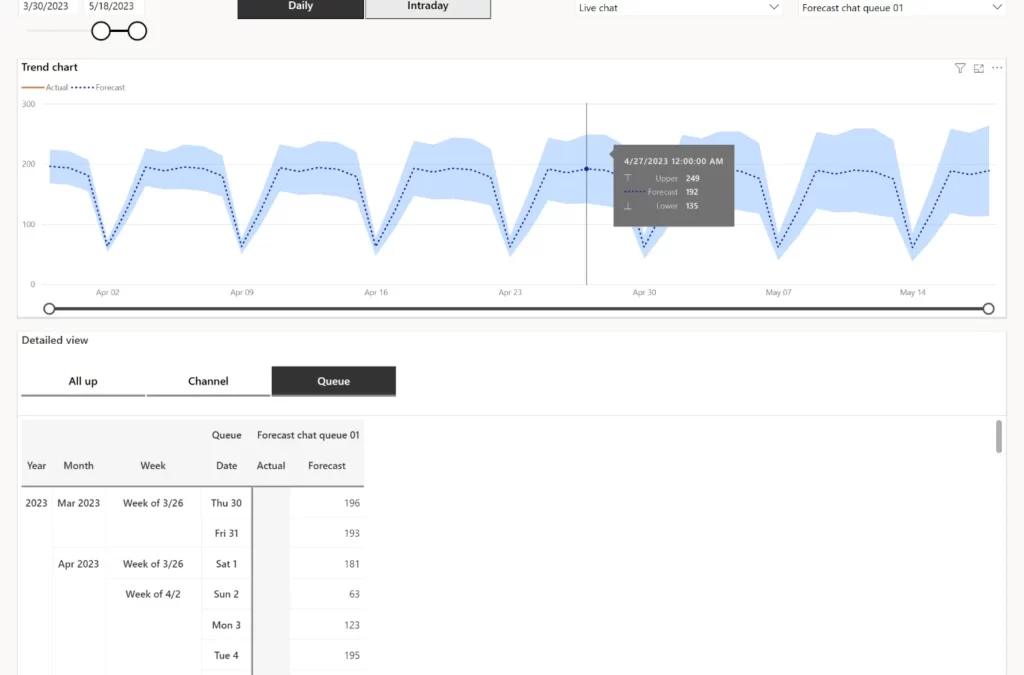1024x675 pixels.
Task: Click forecast value 193
Action: click(351, 533)
